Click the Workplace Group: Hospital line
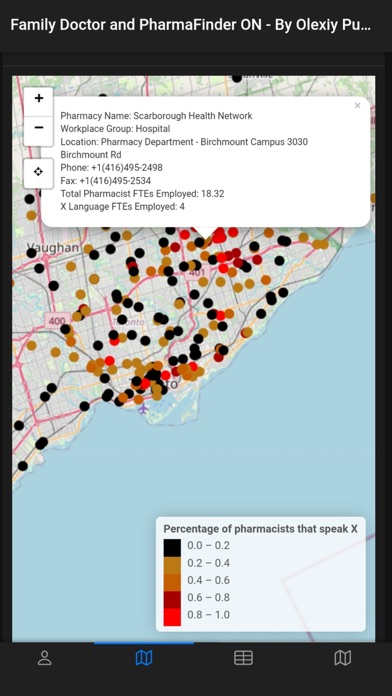The height and width of the screenshot is (696, 392). point(115,129)
